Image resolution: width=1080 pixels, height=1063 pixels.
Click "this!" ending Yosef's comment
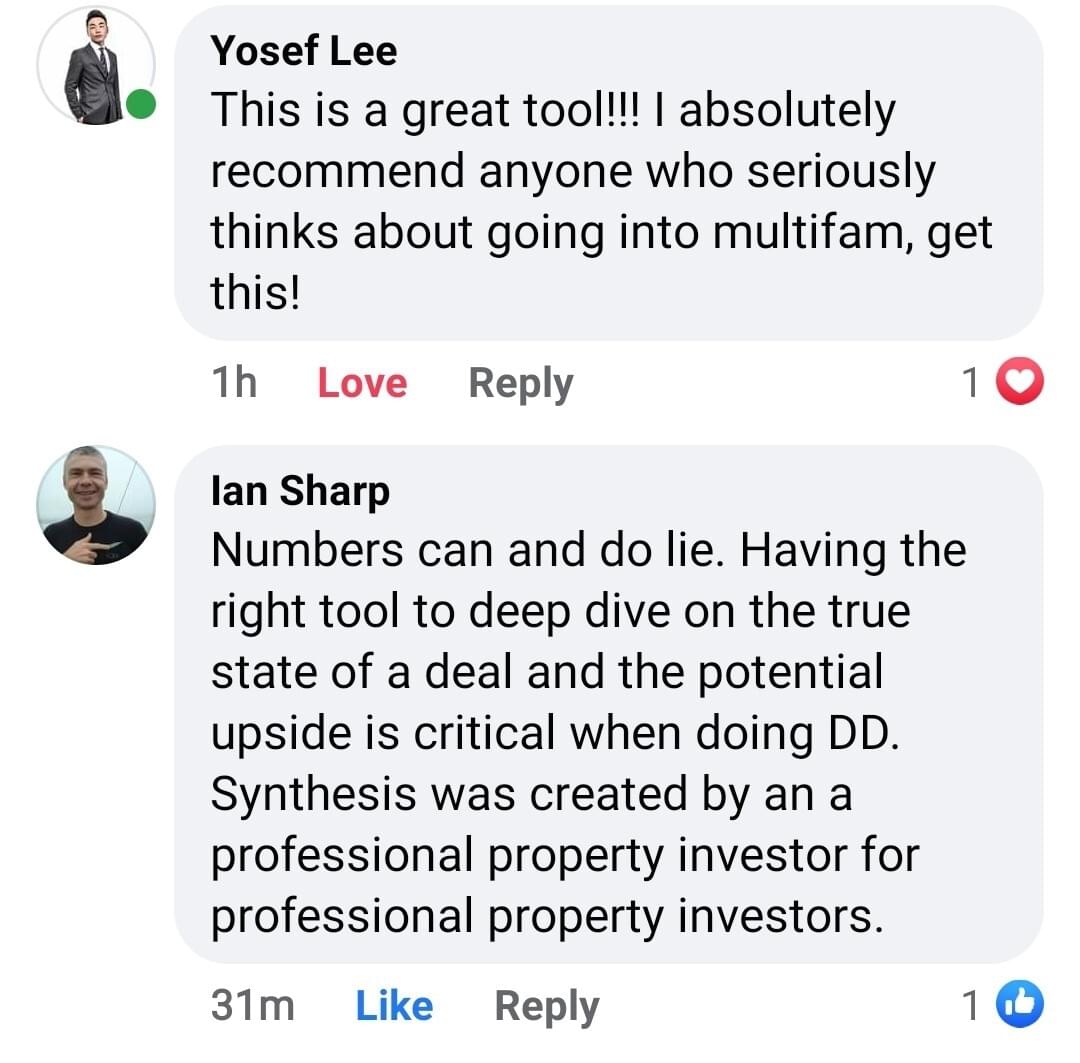point(256,292)
